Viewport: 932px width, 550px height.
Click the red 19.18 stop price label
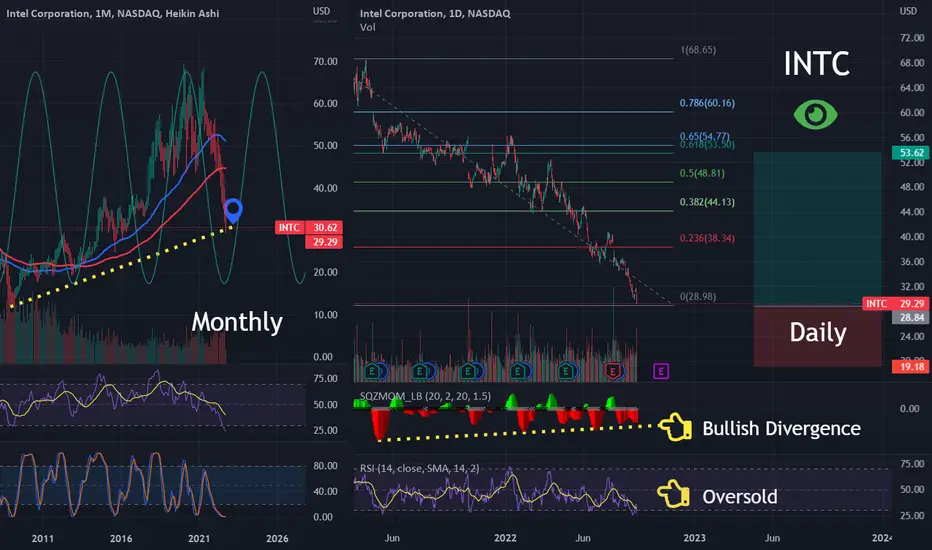pos(911,366)
